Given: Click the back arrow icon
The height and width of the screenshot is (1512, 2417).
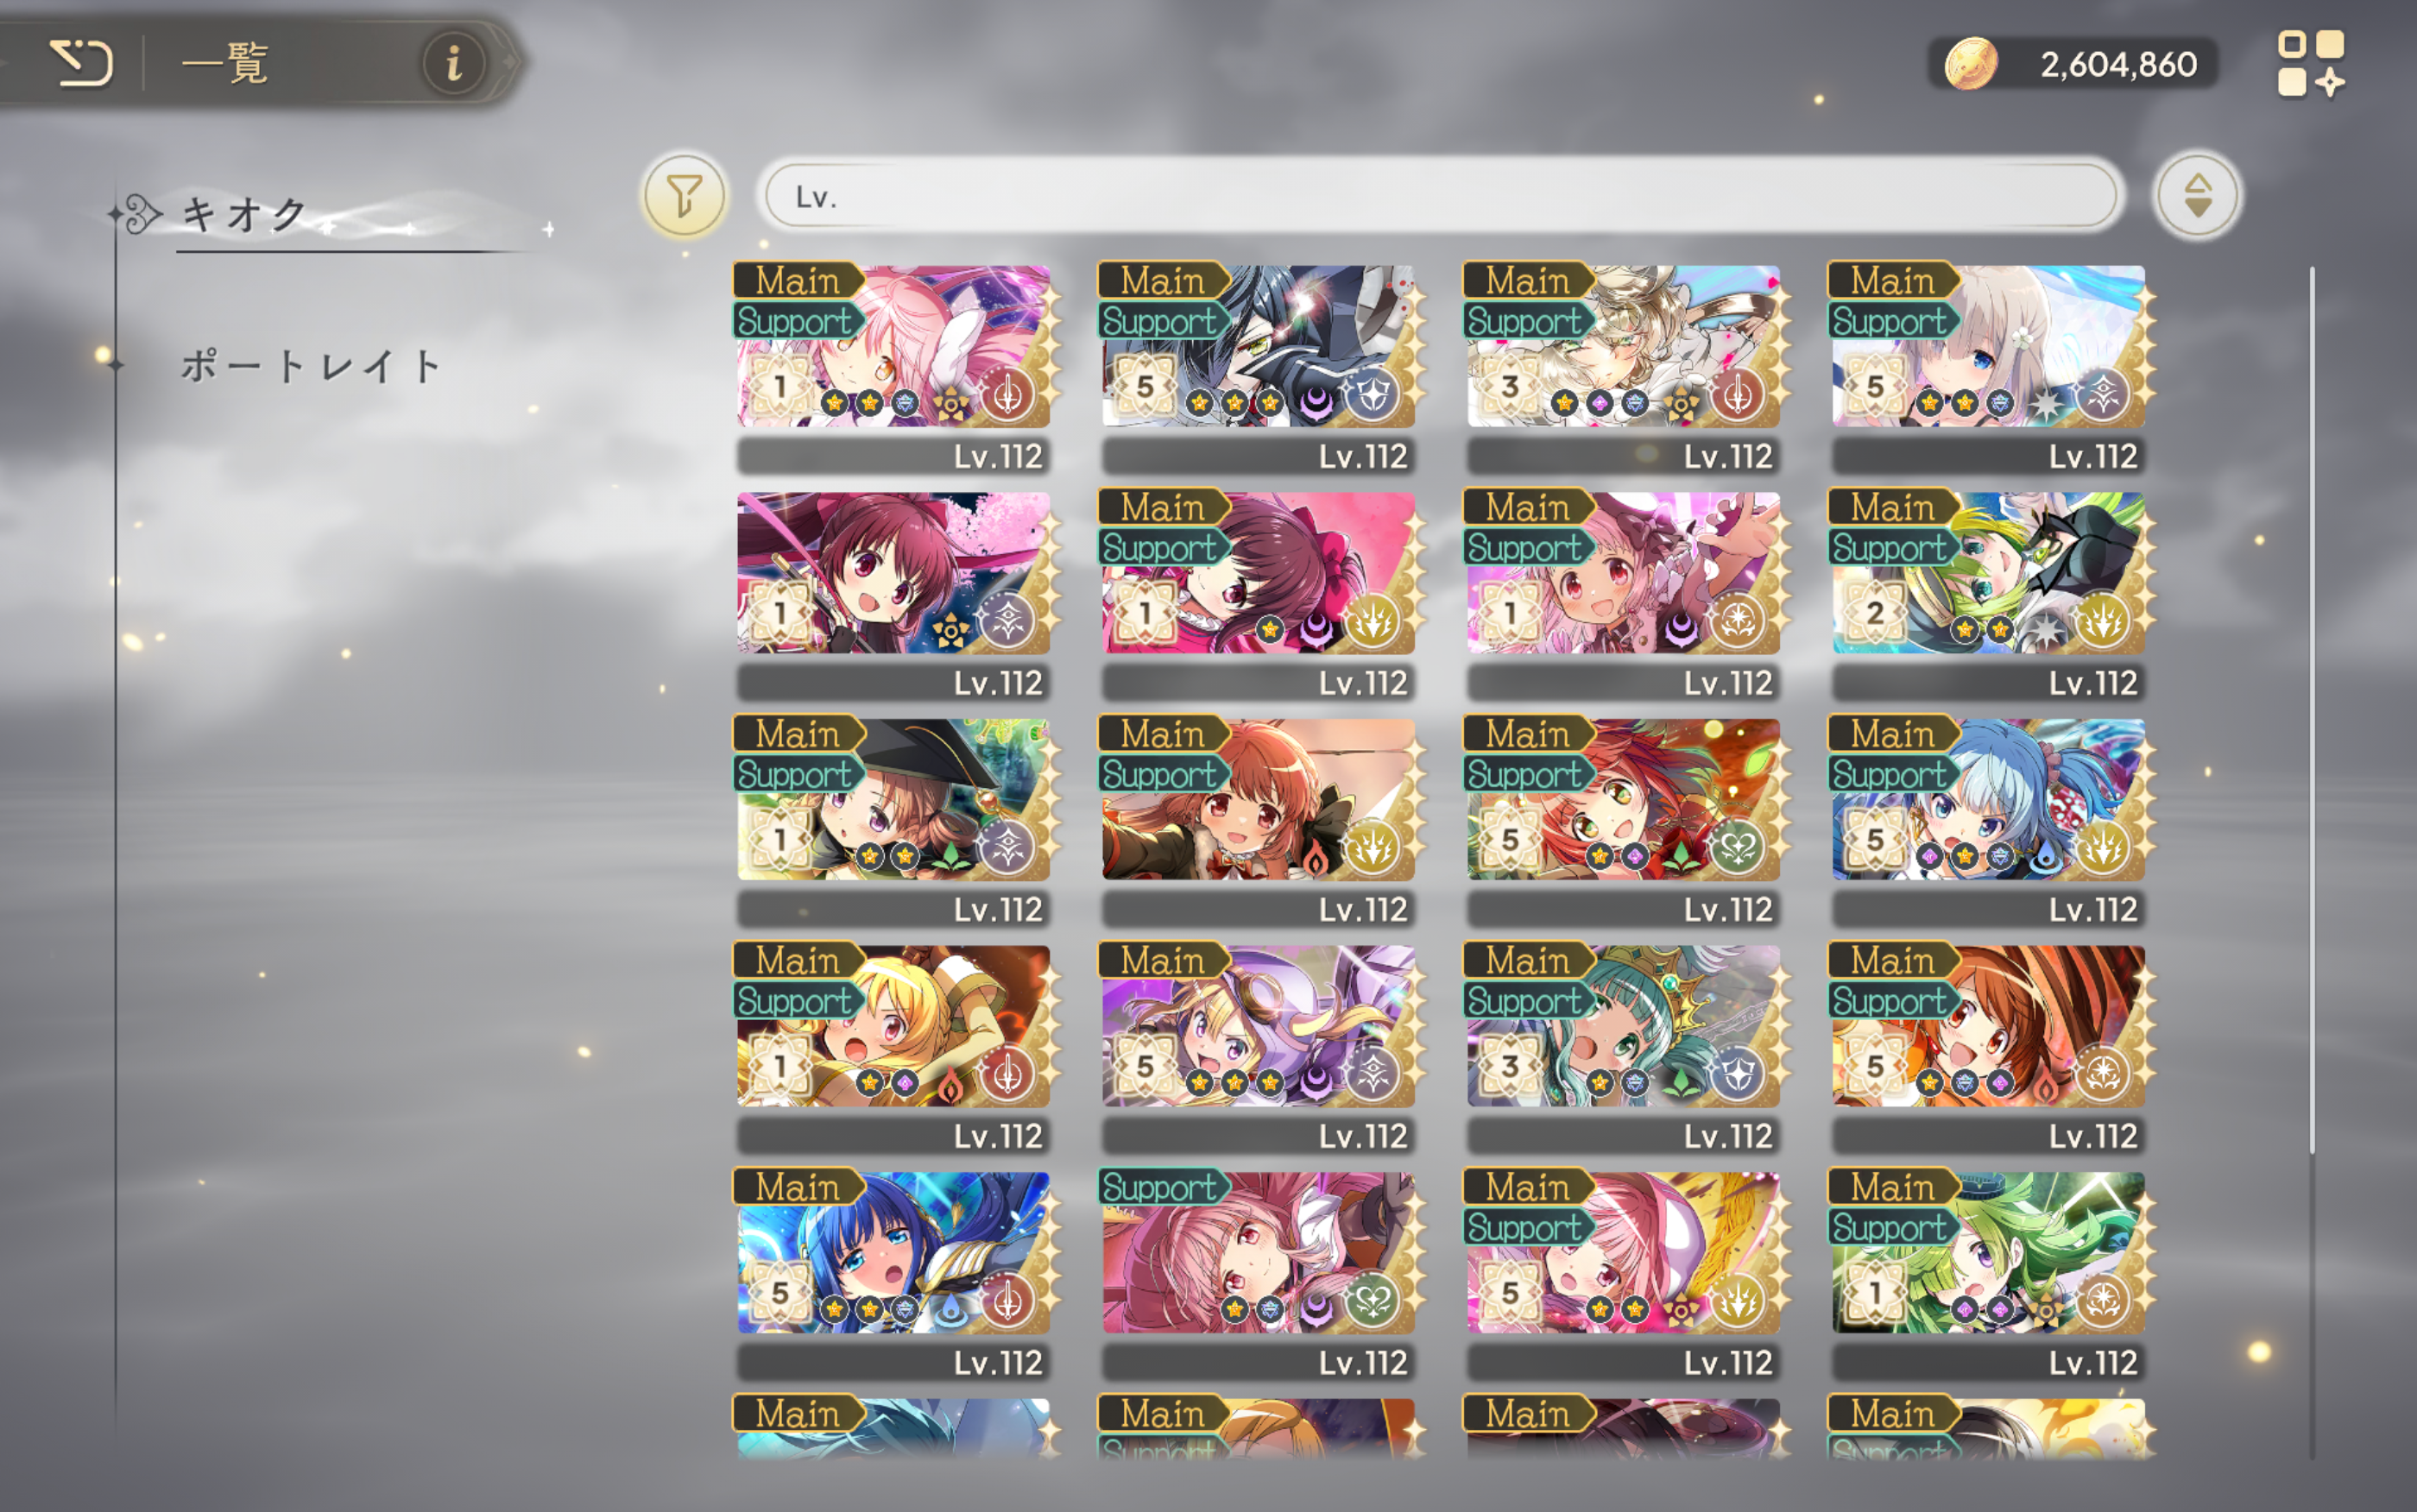Looking at the screenshot, I should tap(81, 64).
